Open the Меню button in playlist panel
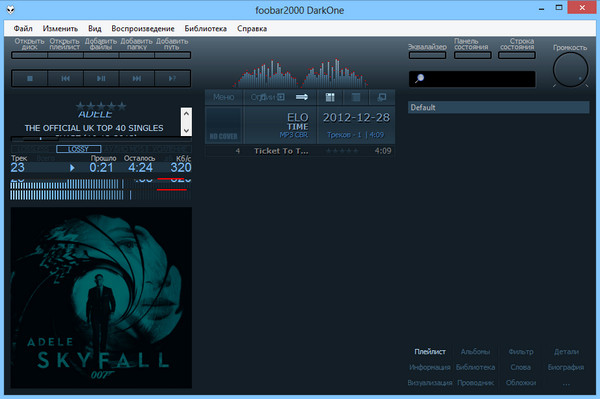The height and width of the screenshot is (399, 600). coord(224,97)
